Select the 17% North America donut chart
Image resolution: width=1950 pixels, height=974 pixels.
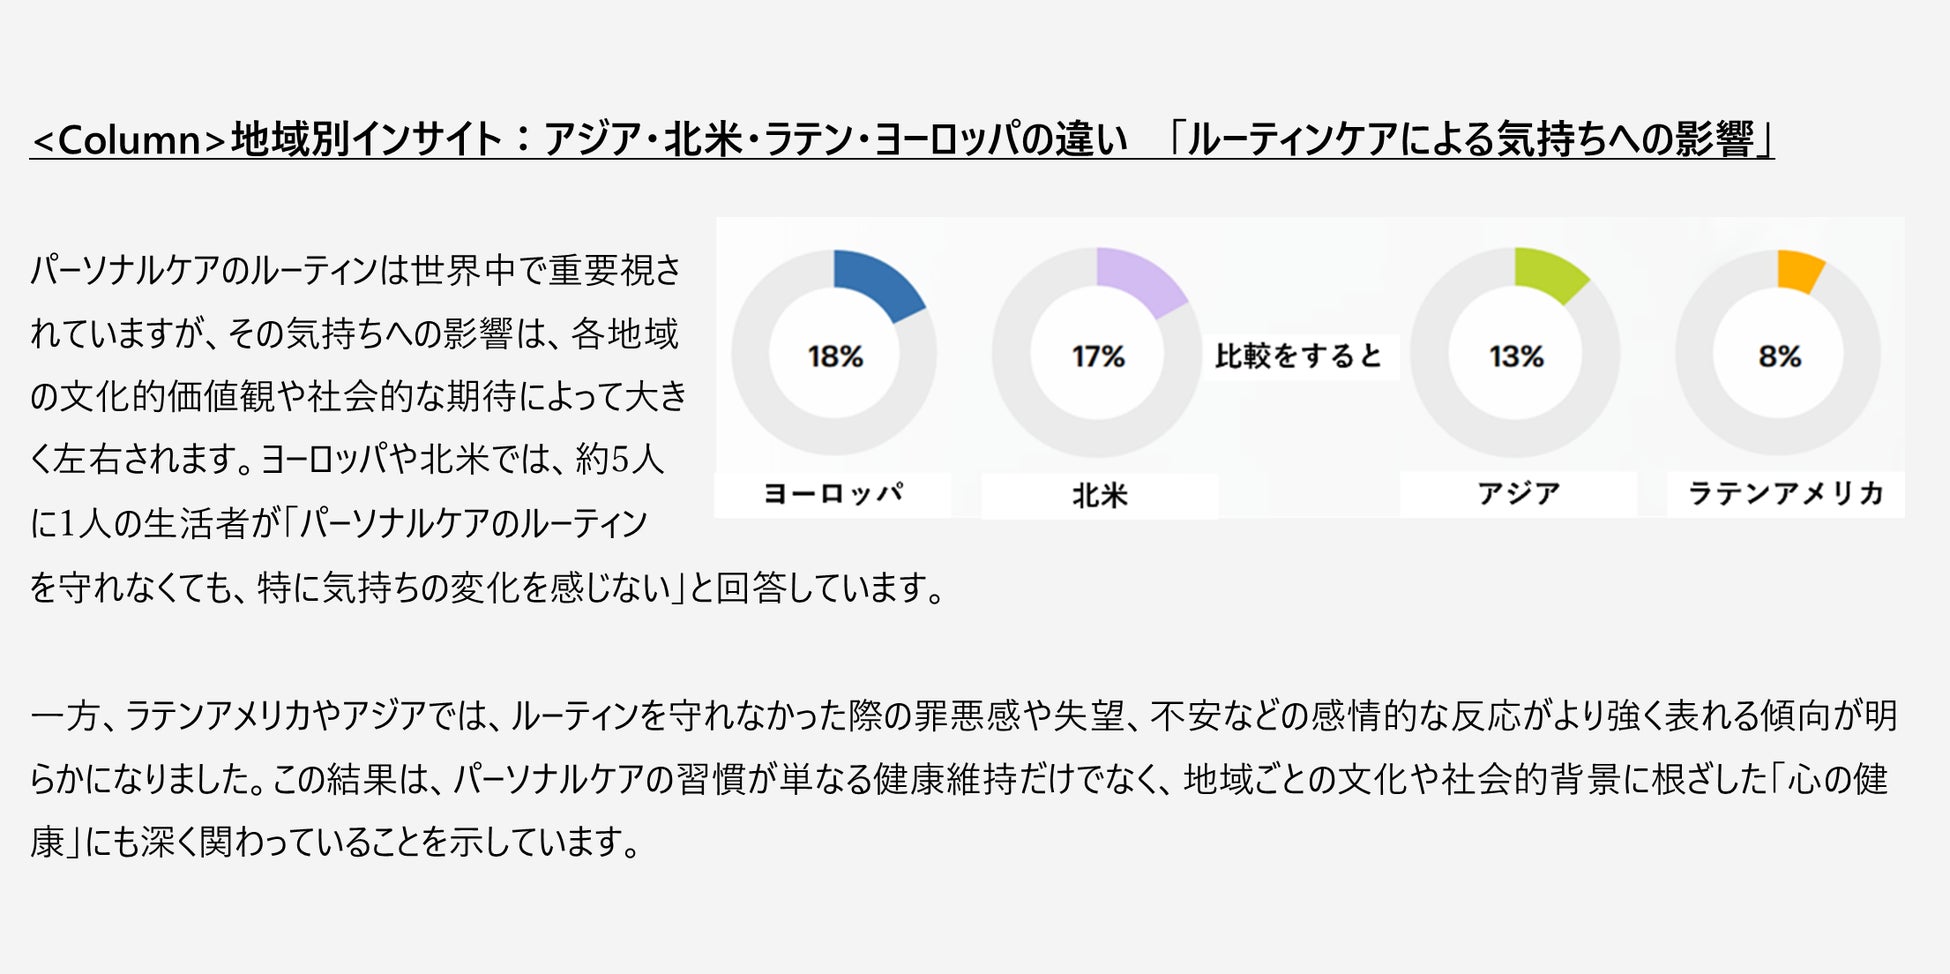1097,353
